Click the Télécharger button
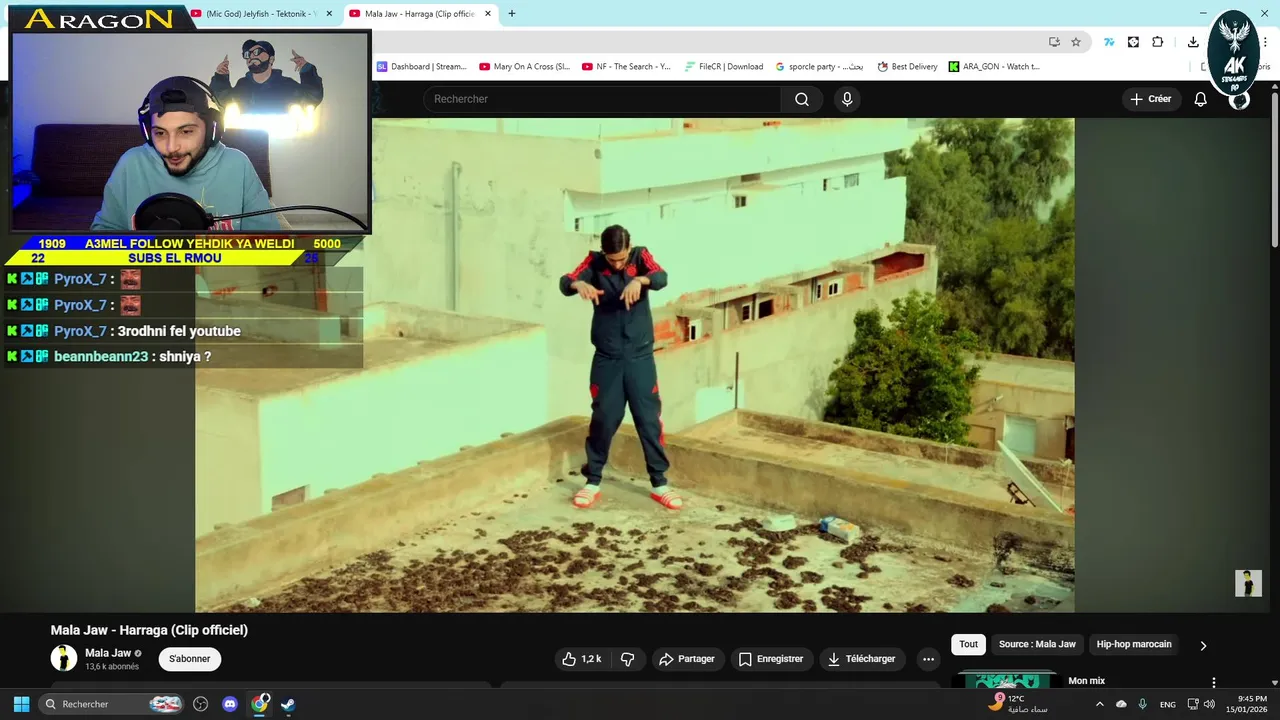 [862, 659]
